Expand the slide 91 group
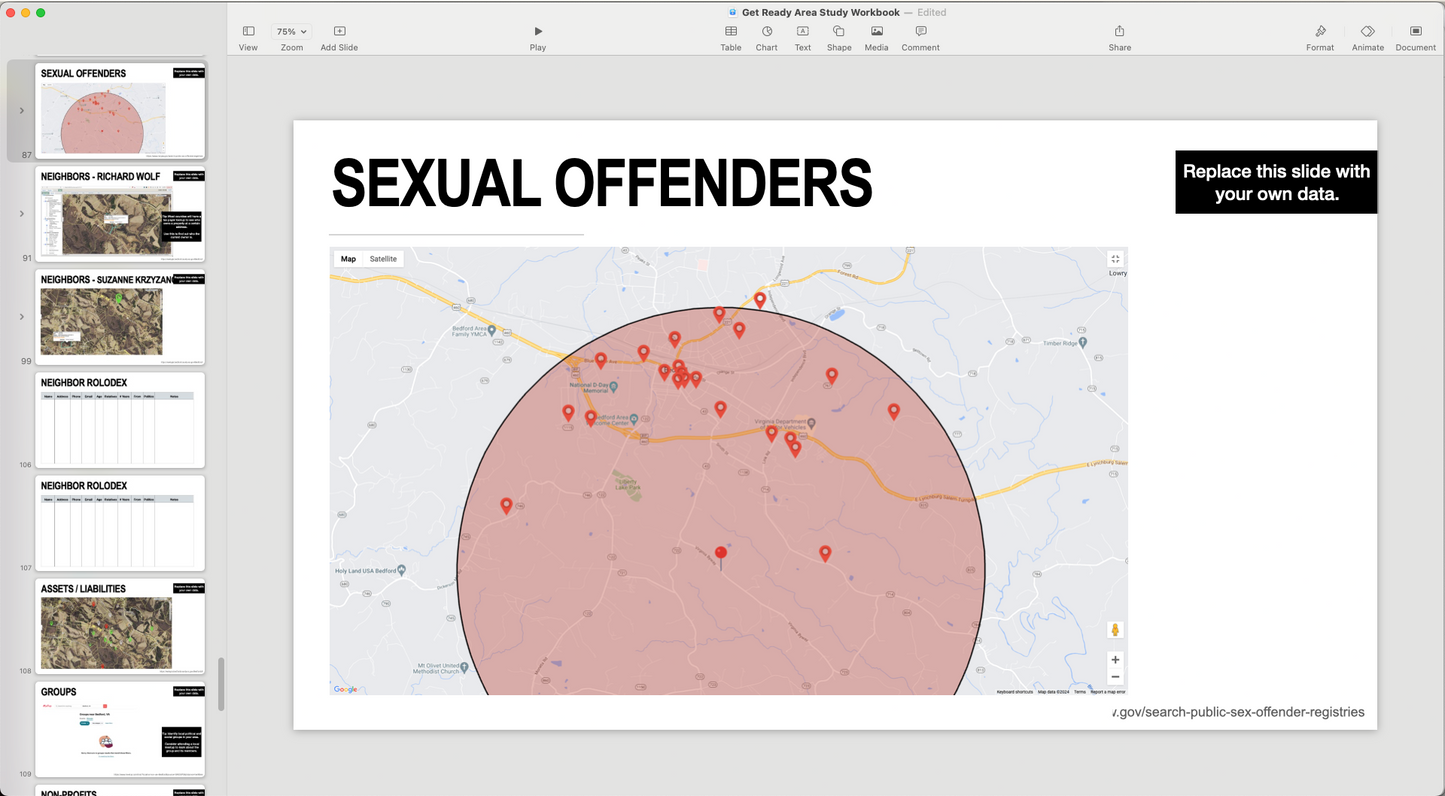Viewport: 1445px width, 796px height. click(x=22, y=214)
